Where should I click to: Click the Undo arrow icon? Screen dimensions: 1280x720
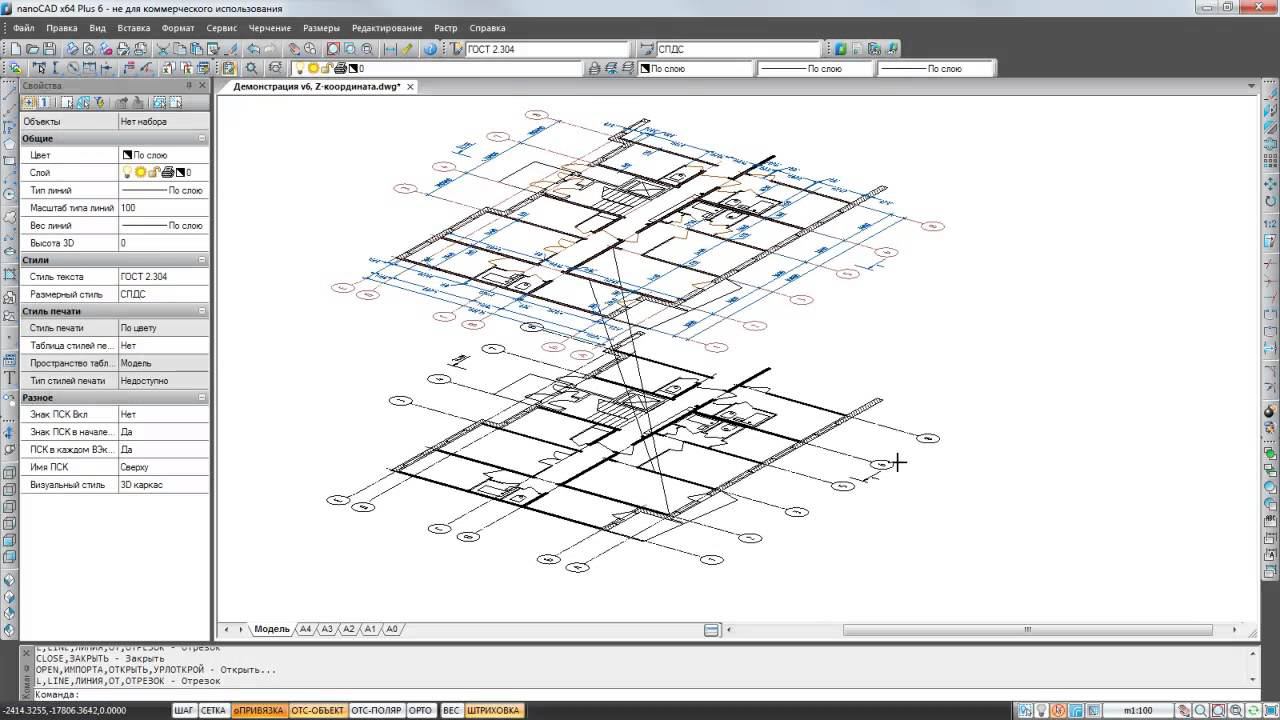click(253, 49)
